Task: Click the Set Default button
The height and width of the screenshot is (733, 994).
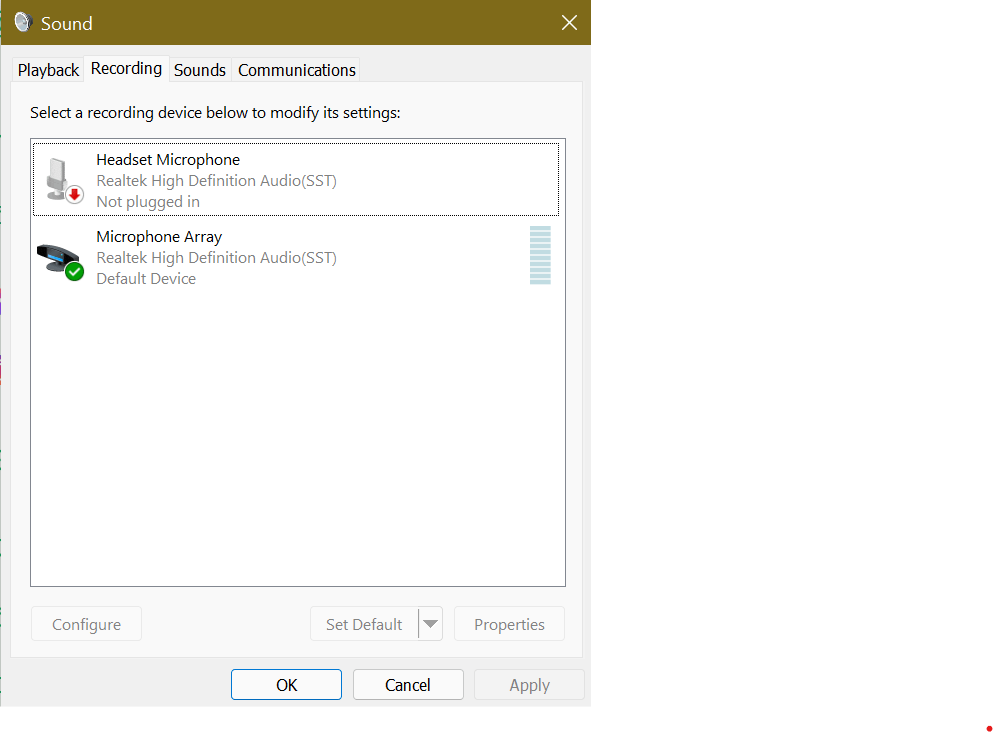Action: tap(364, 624)
